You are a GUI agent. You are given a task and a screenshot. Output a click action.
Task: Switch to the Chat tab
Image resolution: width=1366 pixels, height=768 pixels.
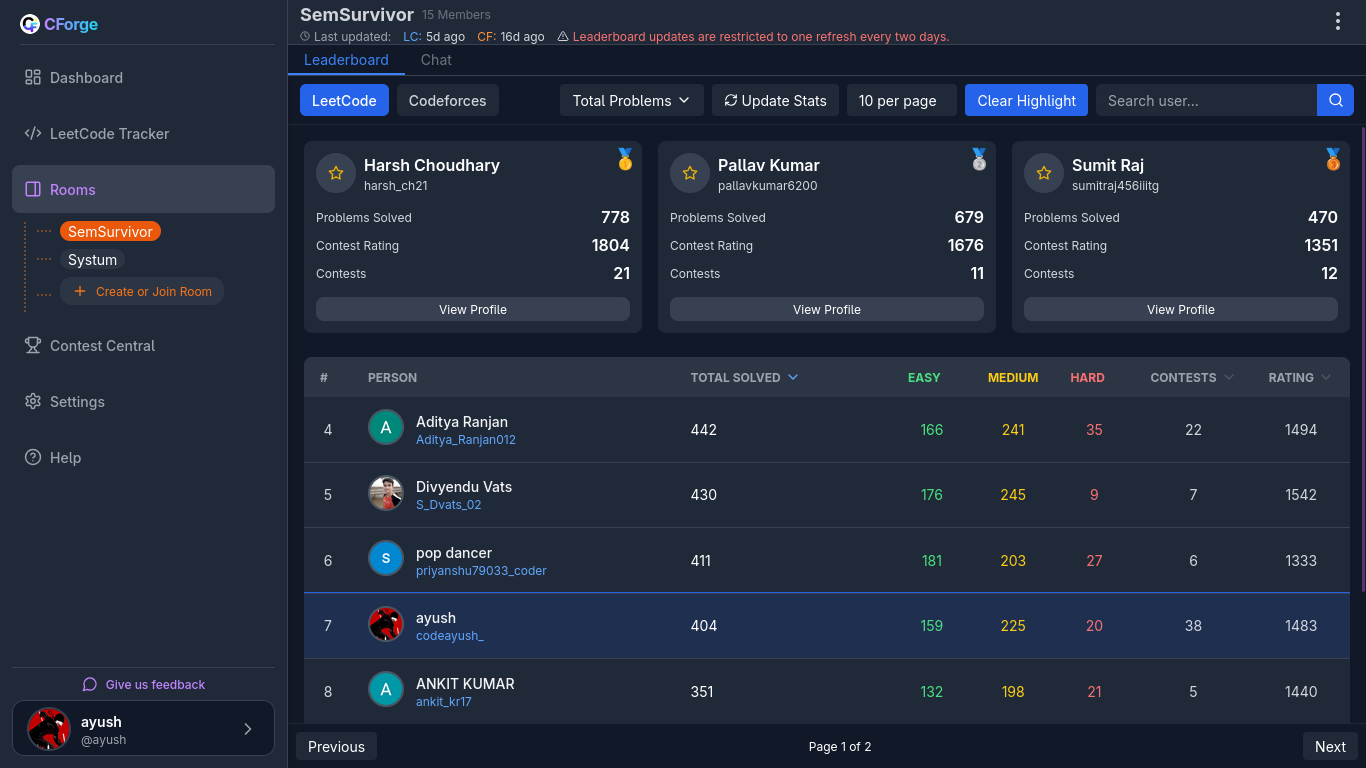[435, 60]
